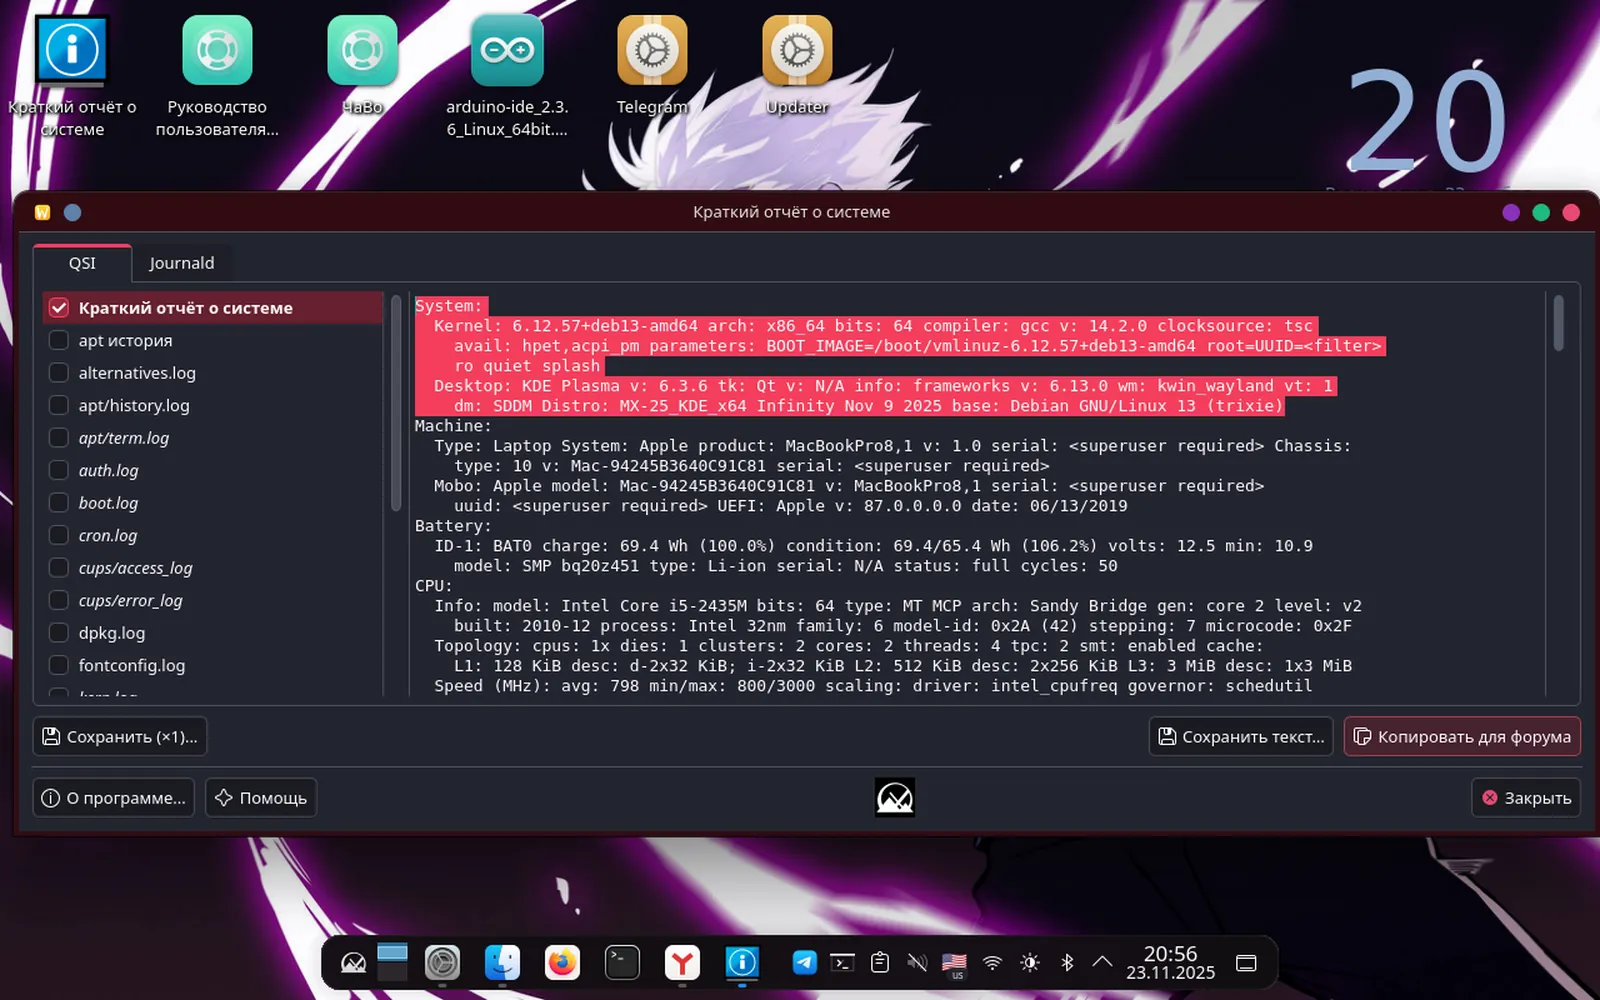
Task: Launch Firefox from the dock
Action: [562, 963]
